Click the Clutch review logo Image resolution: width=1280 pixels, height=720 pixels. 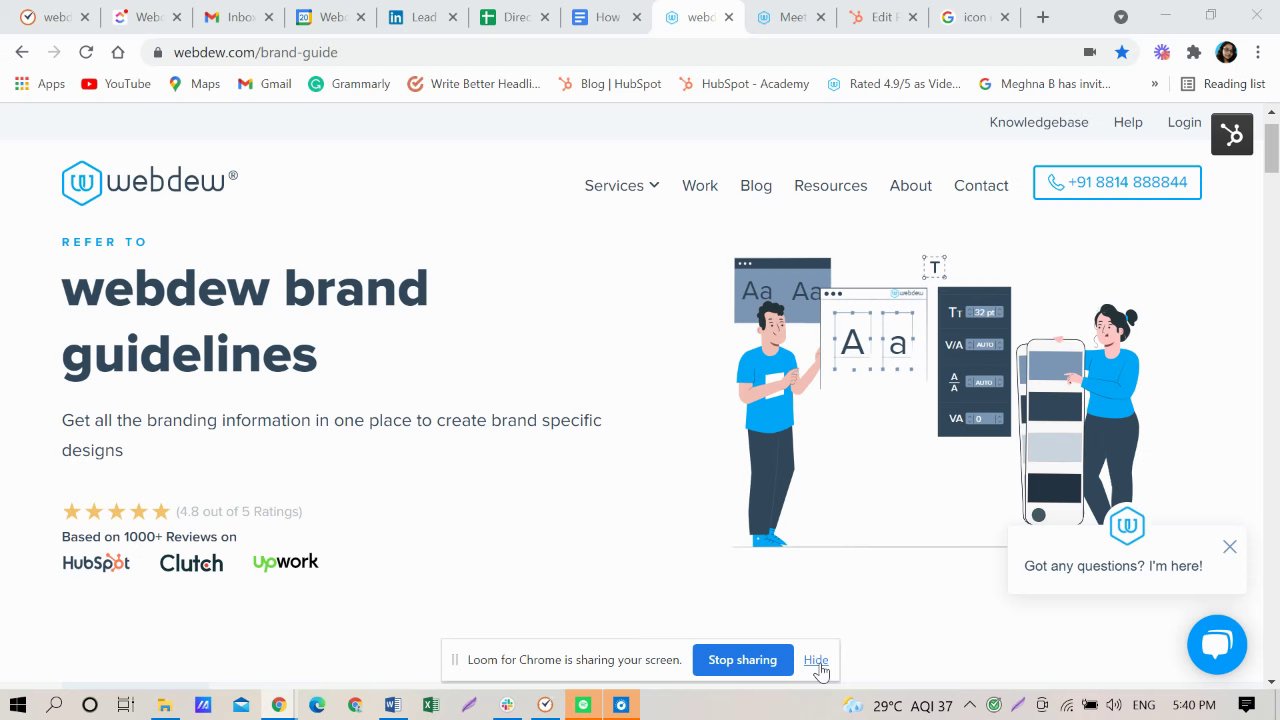click(x=191, y=563)
